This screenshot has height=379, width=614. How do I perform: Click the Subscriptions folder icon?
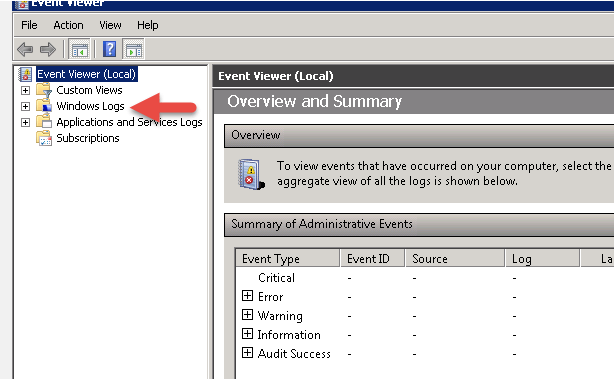[x=44, y=138]
